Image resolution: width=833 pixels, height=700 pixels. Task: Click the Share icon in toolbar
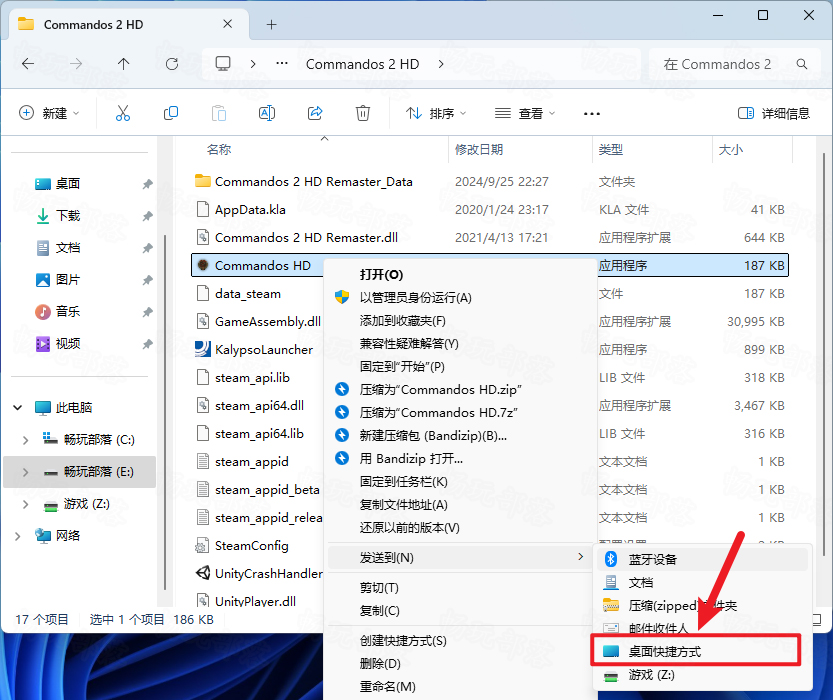[x=315, y=113]
